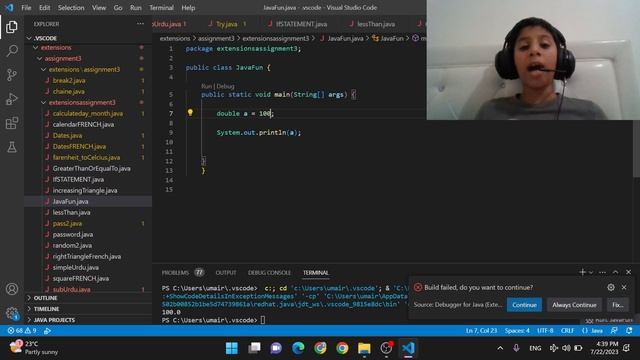640x360 pixels.
Task: Open the Accounts menu icon
Action: pos(12,289)
